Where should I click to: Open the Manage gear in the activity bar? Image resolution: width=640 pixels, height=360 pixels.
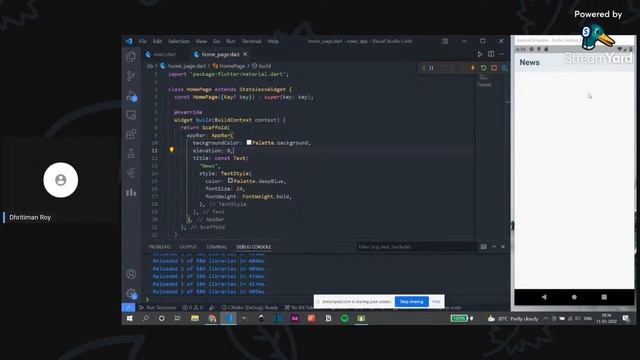131,293
